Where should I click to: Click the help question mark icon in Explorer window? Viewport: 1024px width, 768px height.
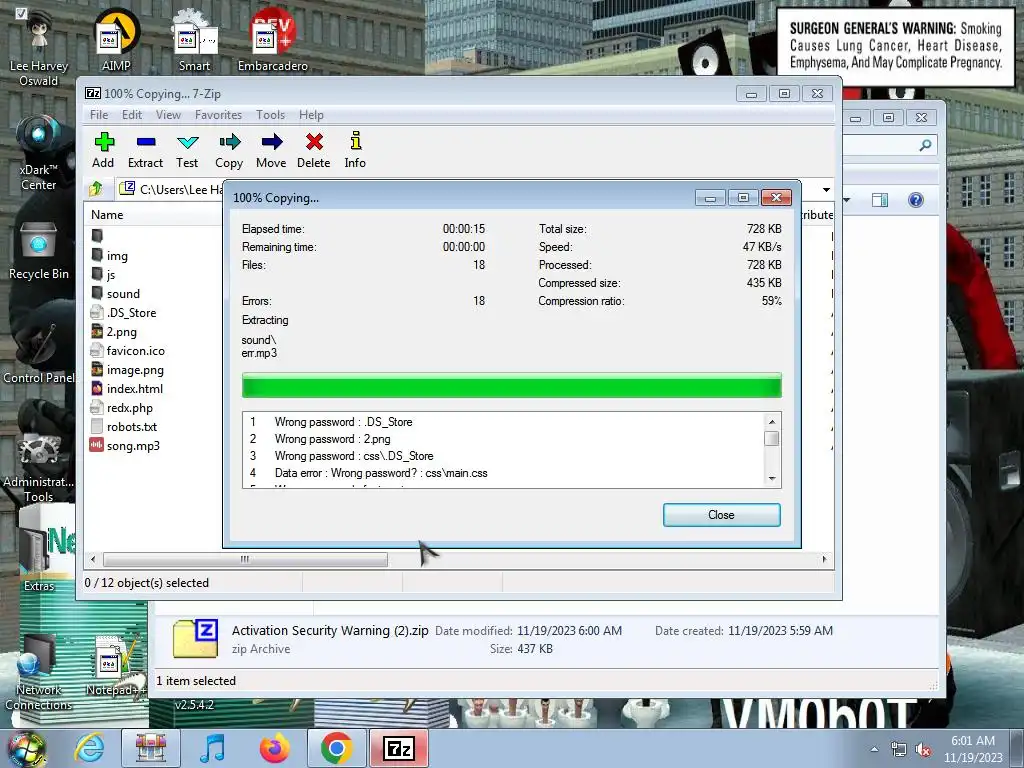(916, 200)
